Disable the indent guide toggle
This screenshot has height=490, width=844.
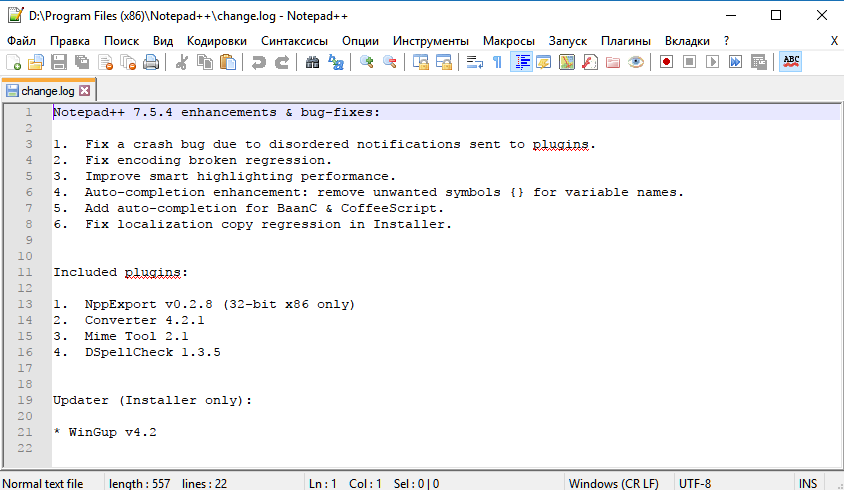[x=521, y=62]
